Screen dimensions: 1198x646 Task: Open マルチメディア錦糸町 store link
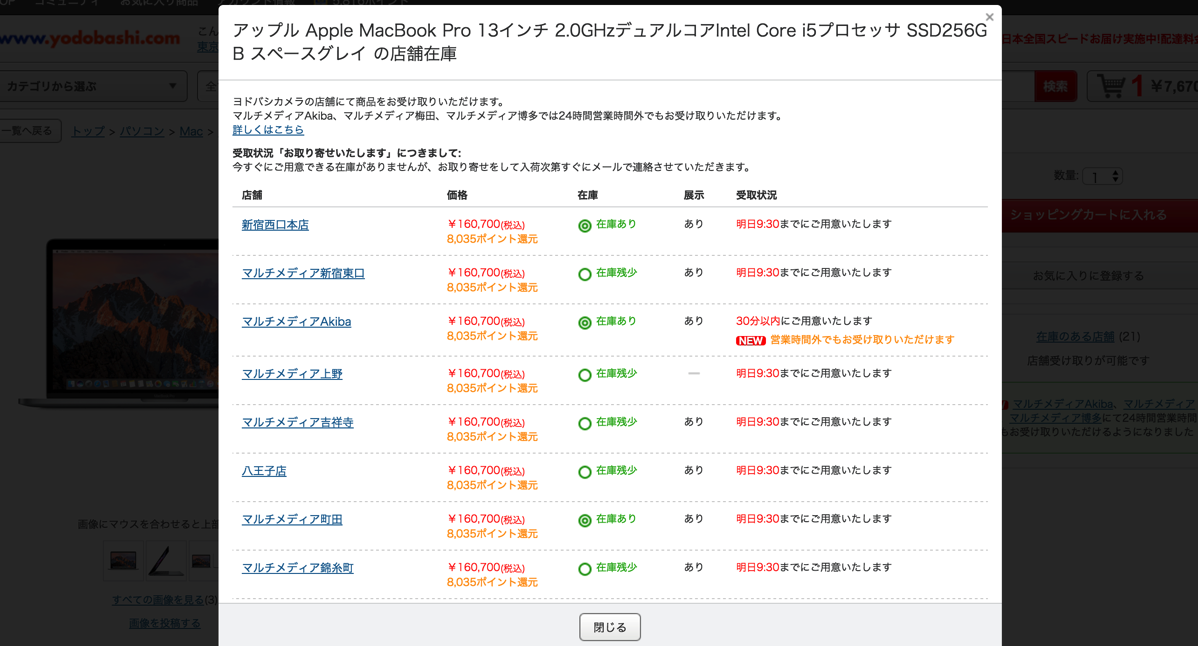coord(297,568)
